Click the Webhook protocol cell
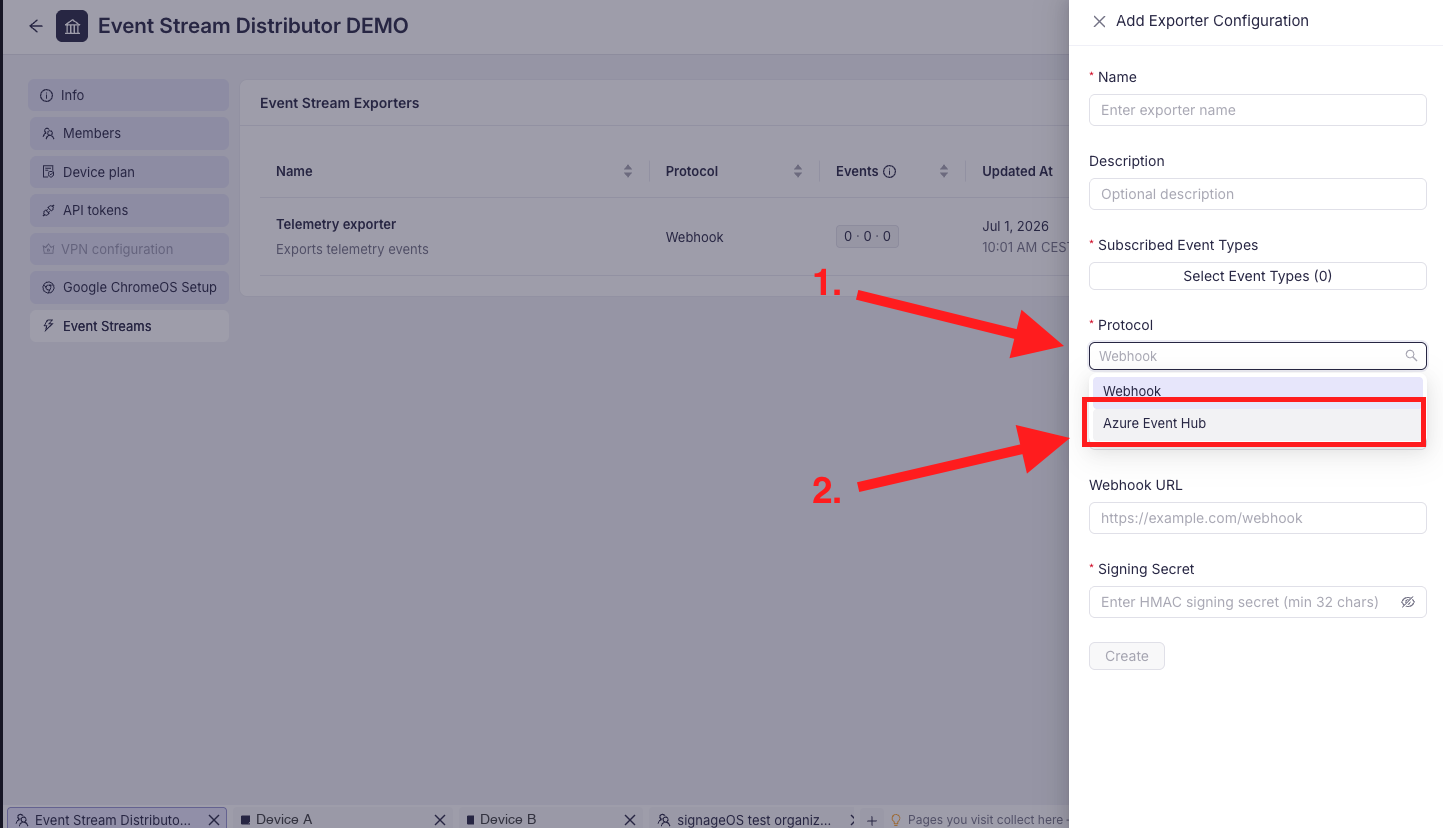1443x828 pixels. (694, 237)
